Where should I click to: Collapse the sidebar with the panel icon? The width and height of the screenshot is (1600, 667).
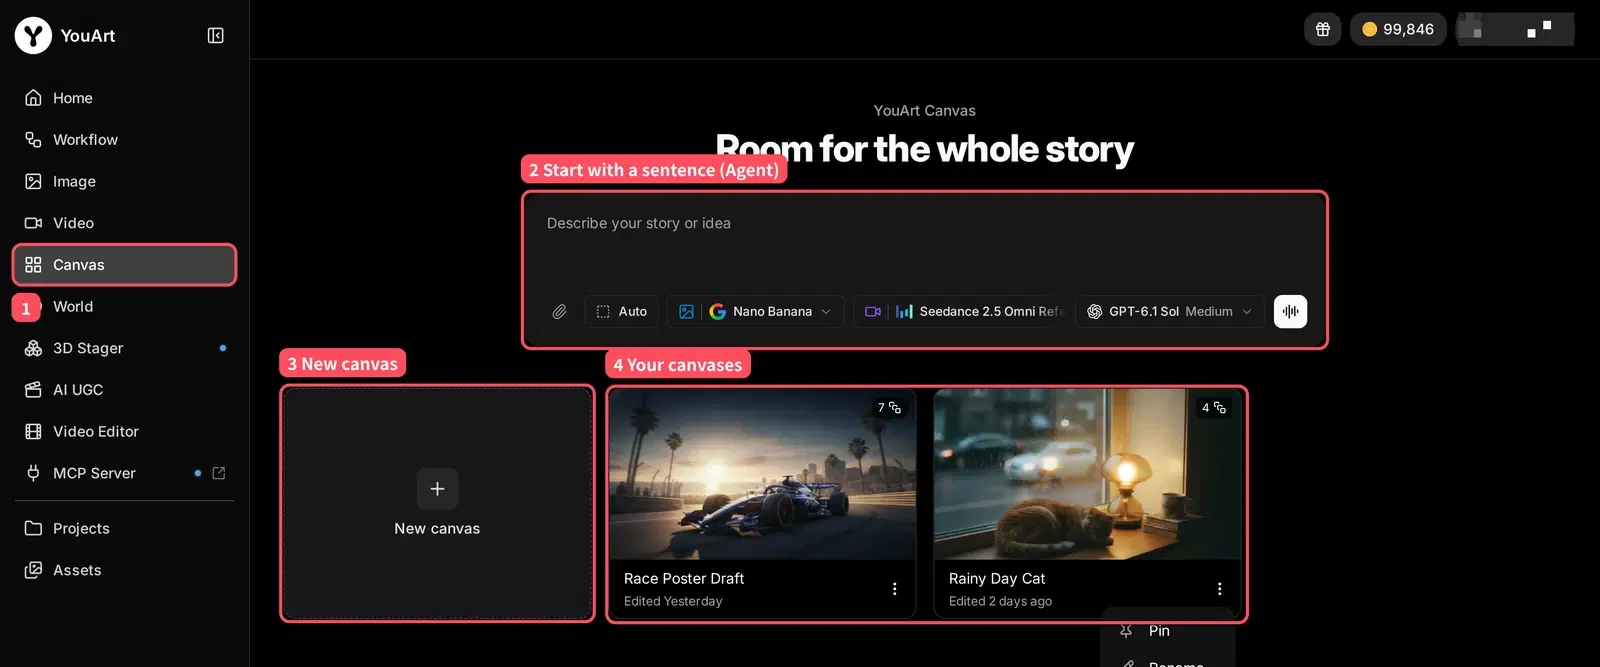pos(215,35)
